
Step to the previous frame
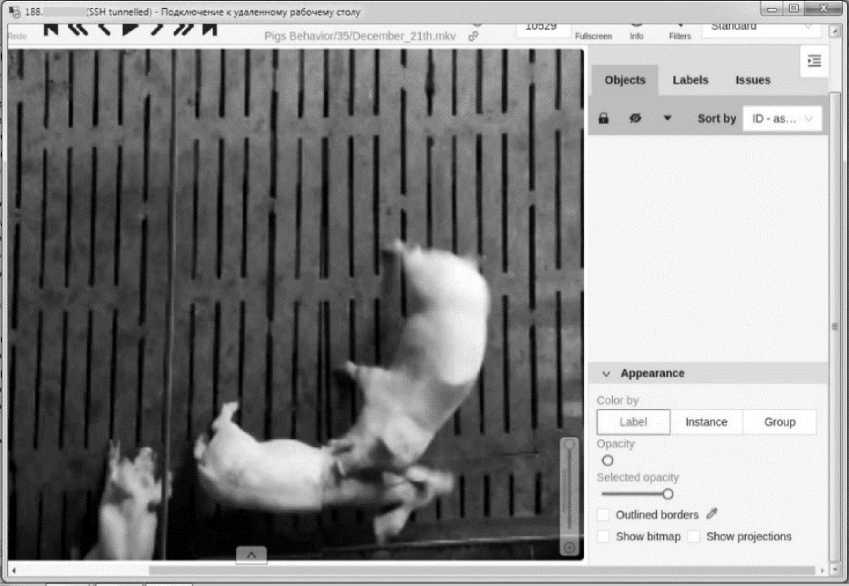click(105, 29)
